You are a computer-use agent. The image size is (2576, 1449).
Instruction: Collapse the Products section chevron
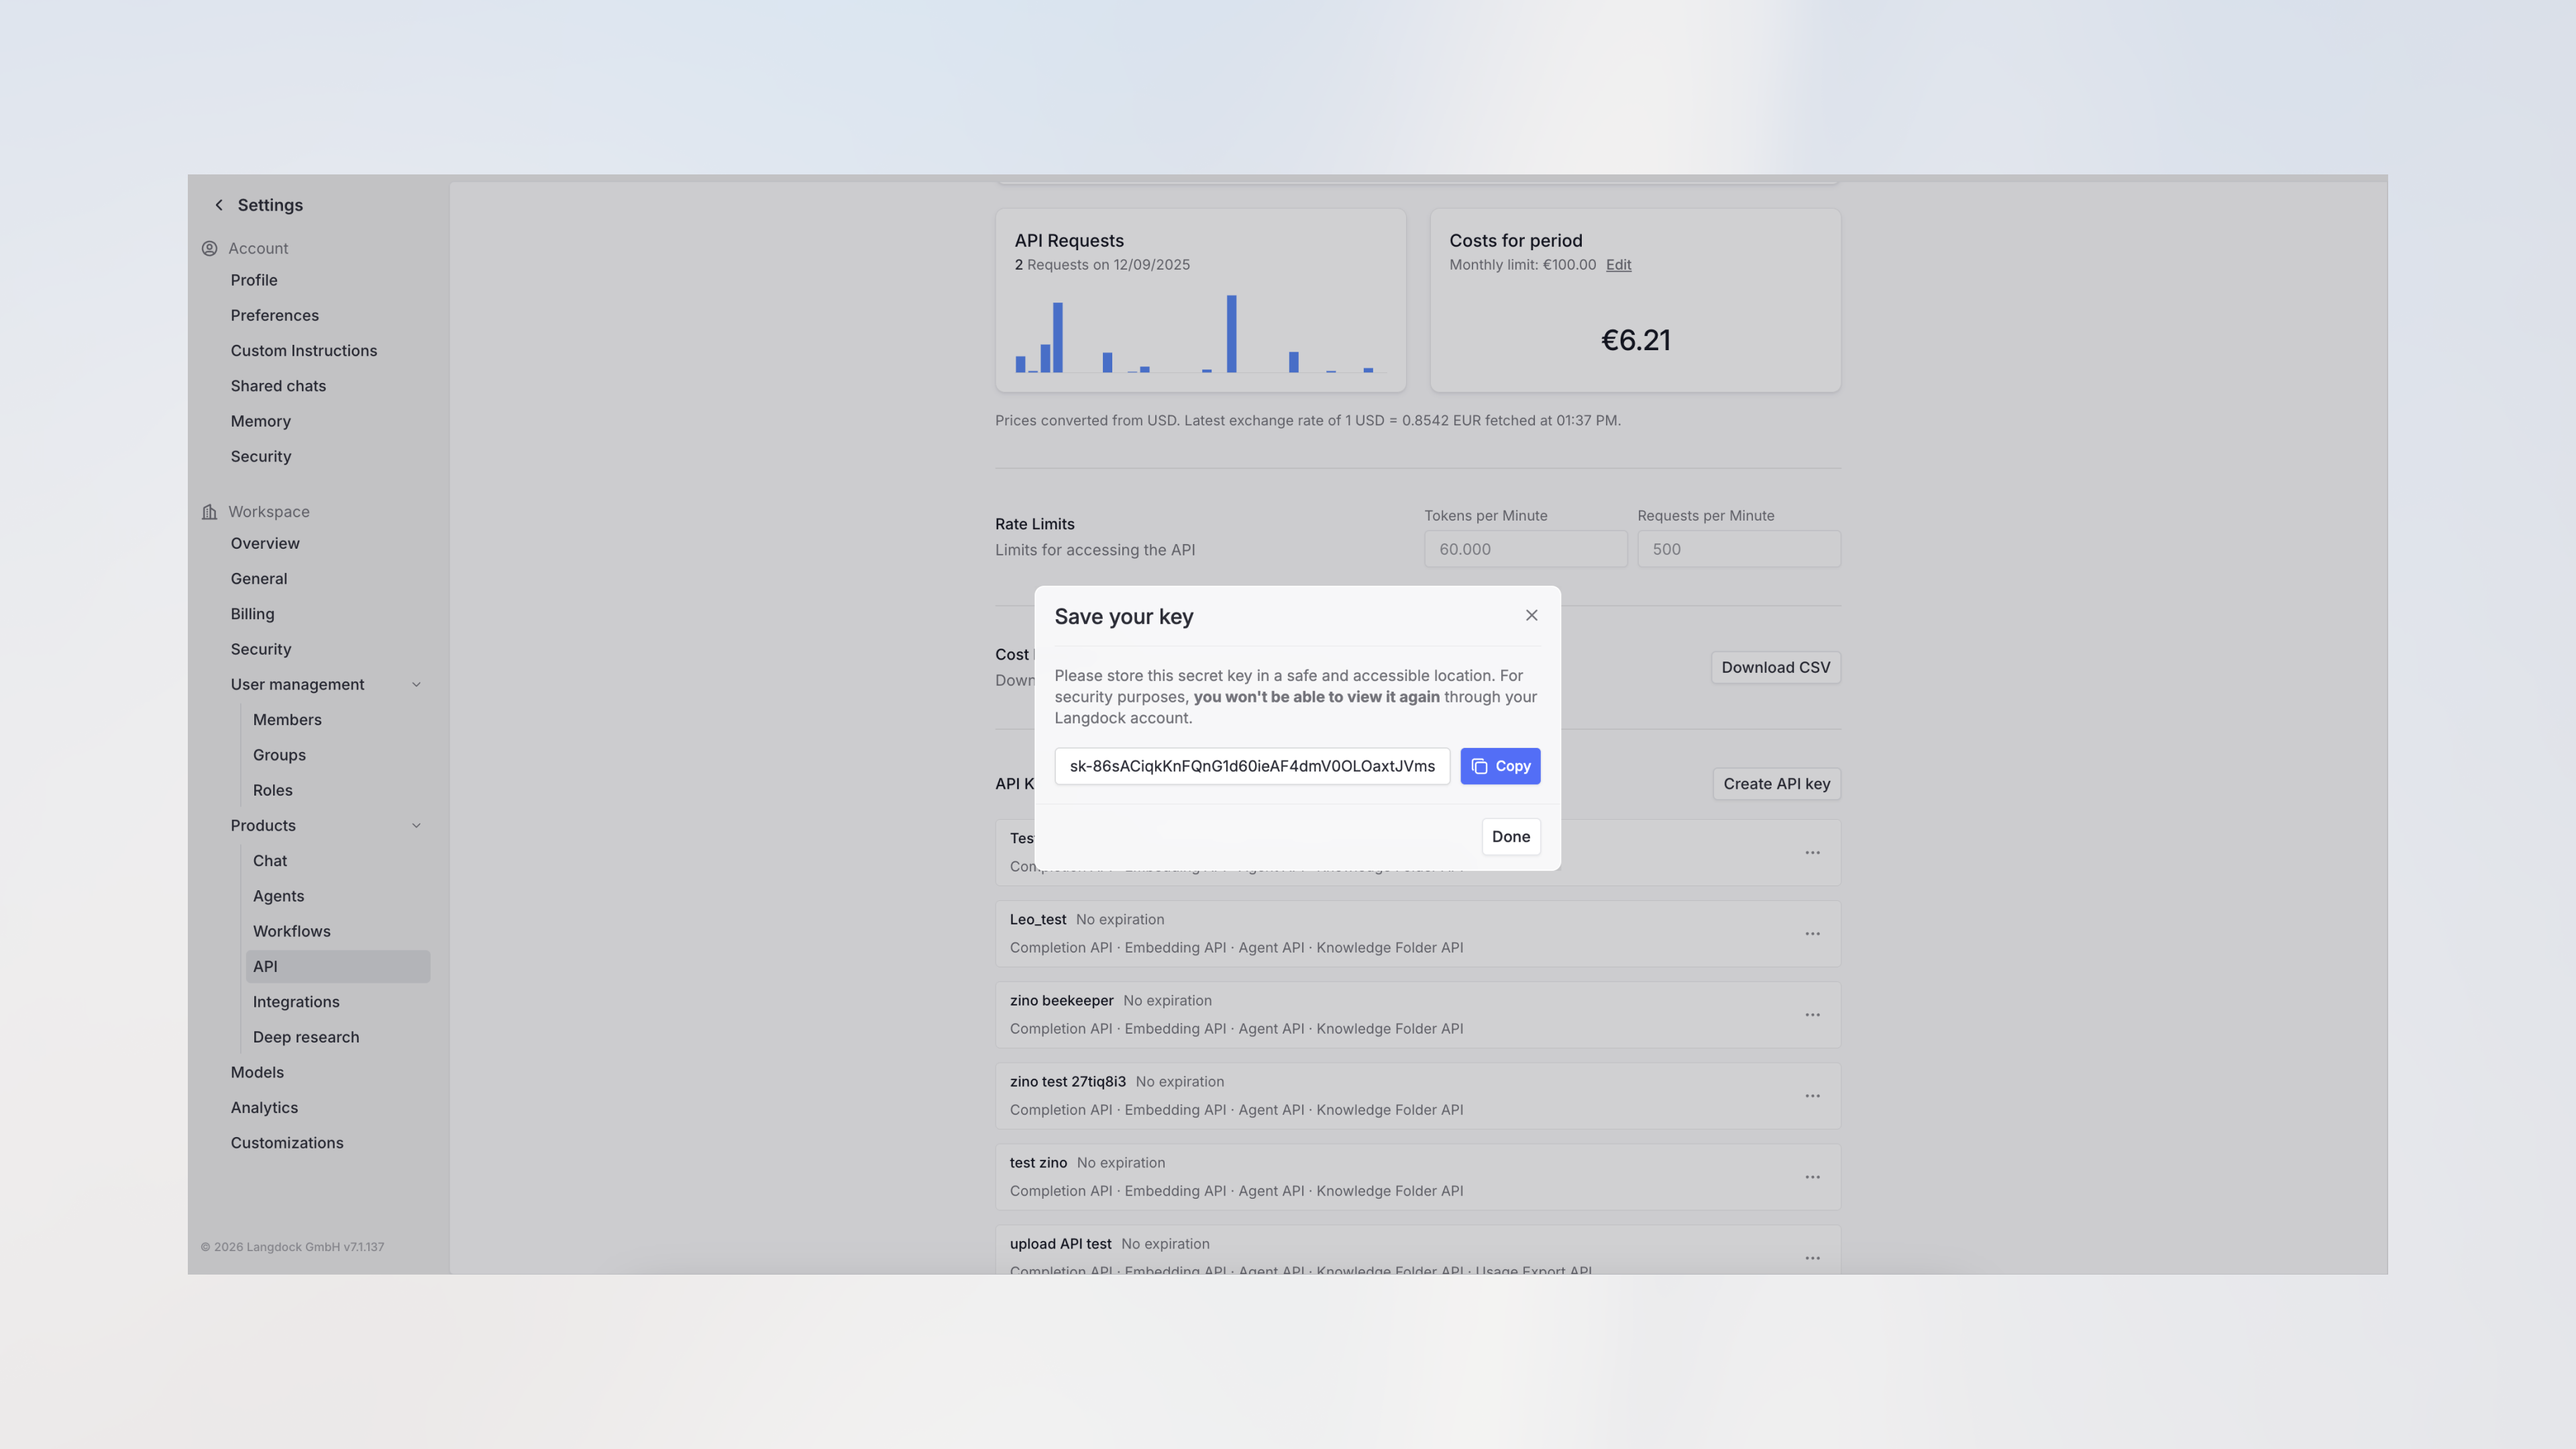416,826
